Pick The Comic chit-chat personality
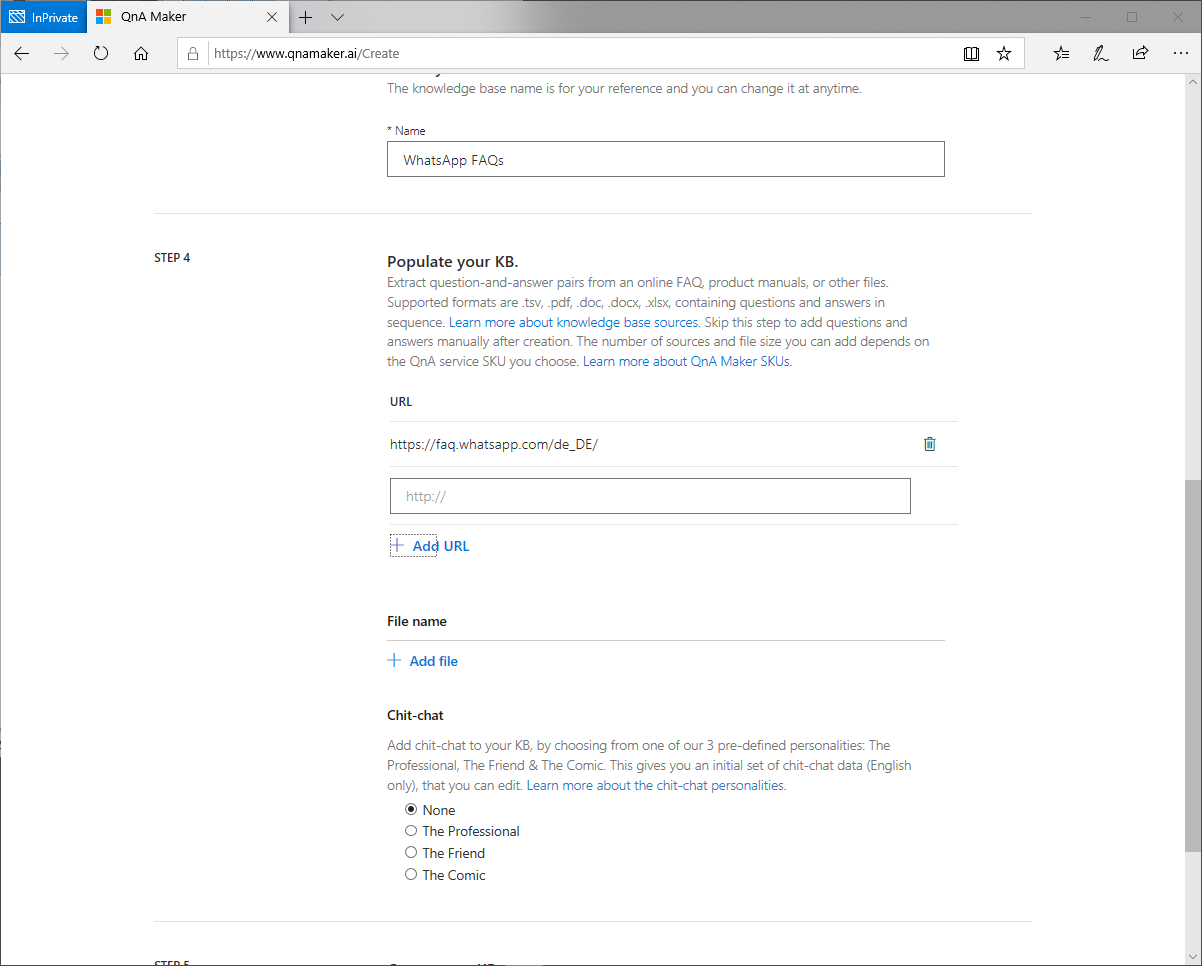This screenshot has width=1202, height=966. click(x=411, y=875)
